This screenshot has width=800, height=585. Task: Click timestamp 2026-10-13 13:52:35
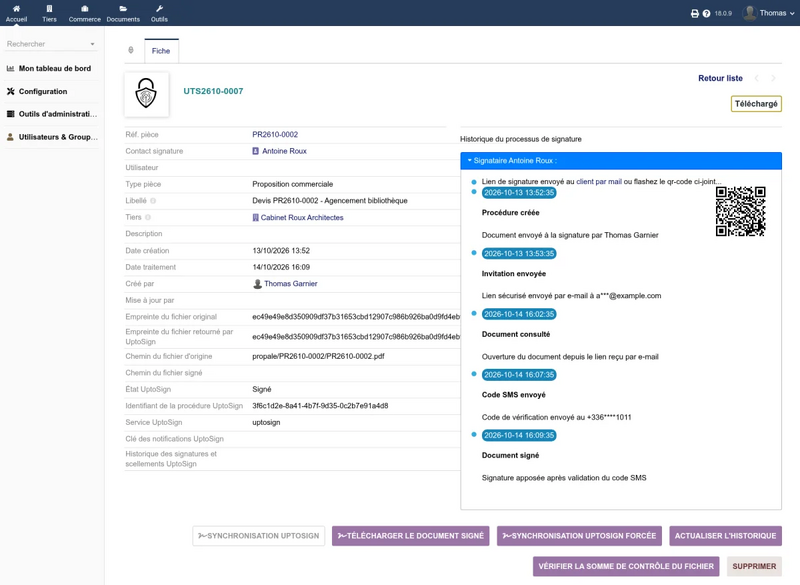pos(519,193)
